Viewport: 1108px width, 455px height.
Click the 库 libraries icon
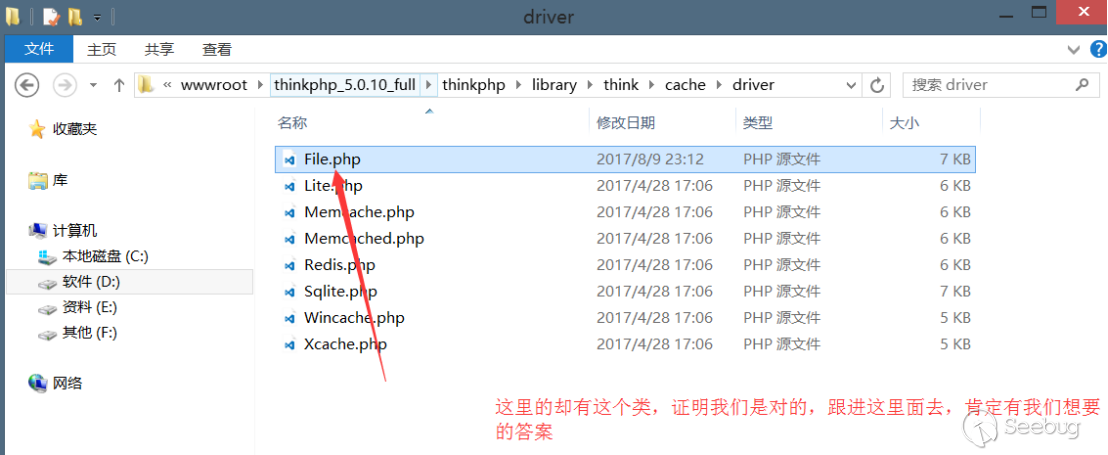(37, 180)
